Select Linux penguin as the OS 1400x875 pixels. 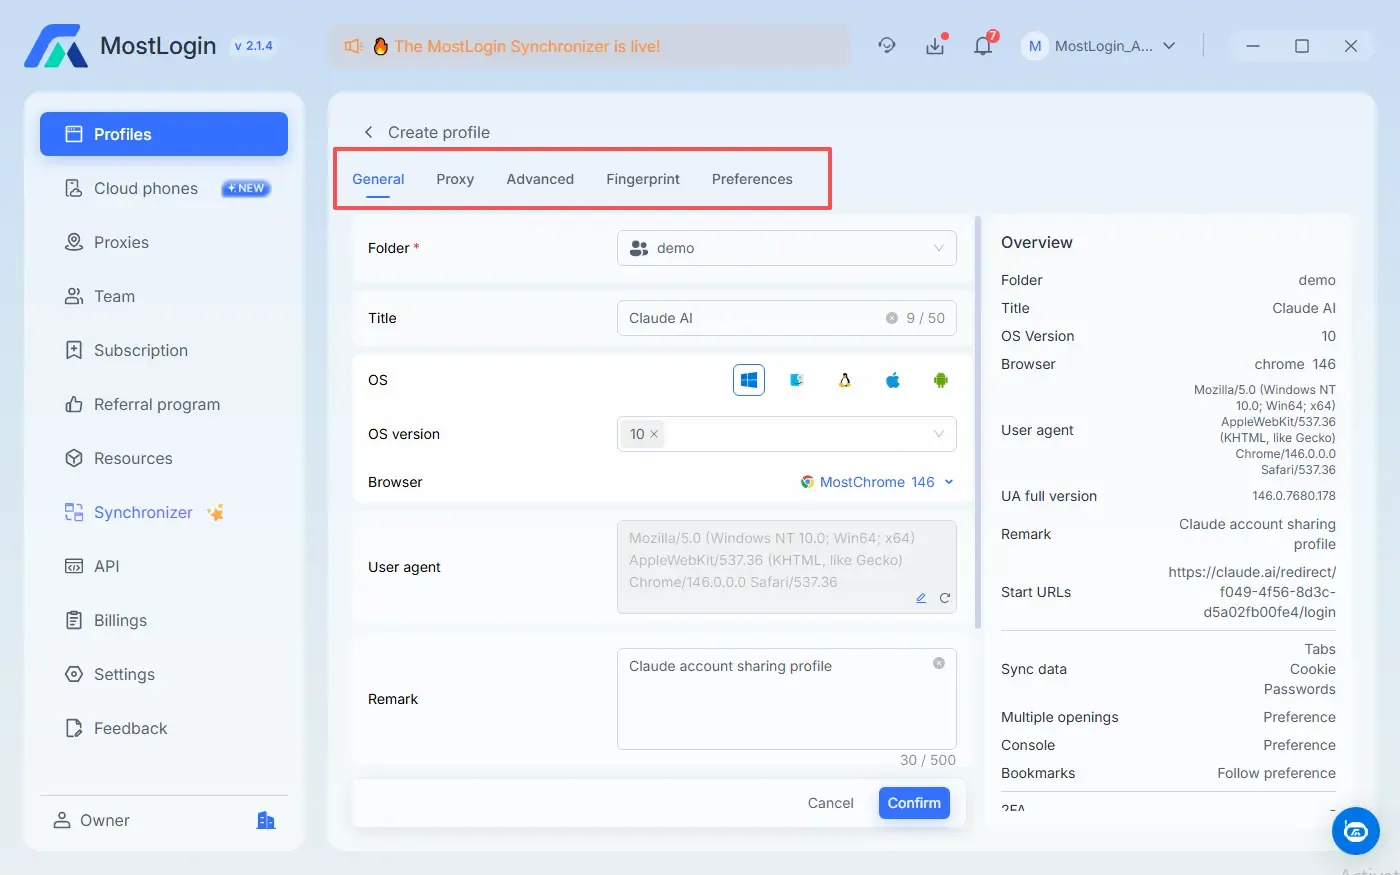845,380
